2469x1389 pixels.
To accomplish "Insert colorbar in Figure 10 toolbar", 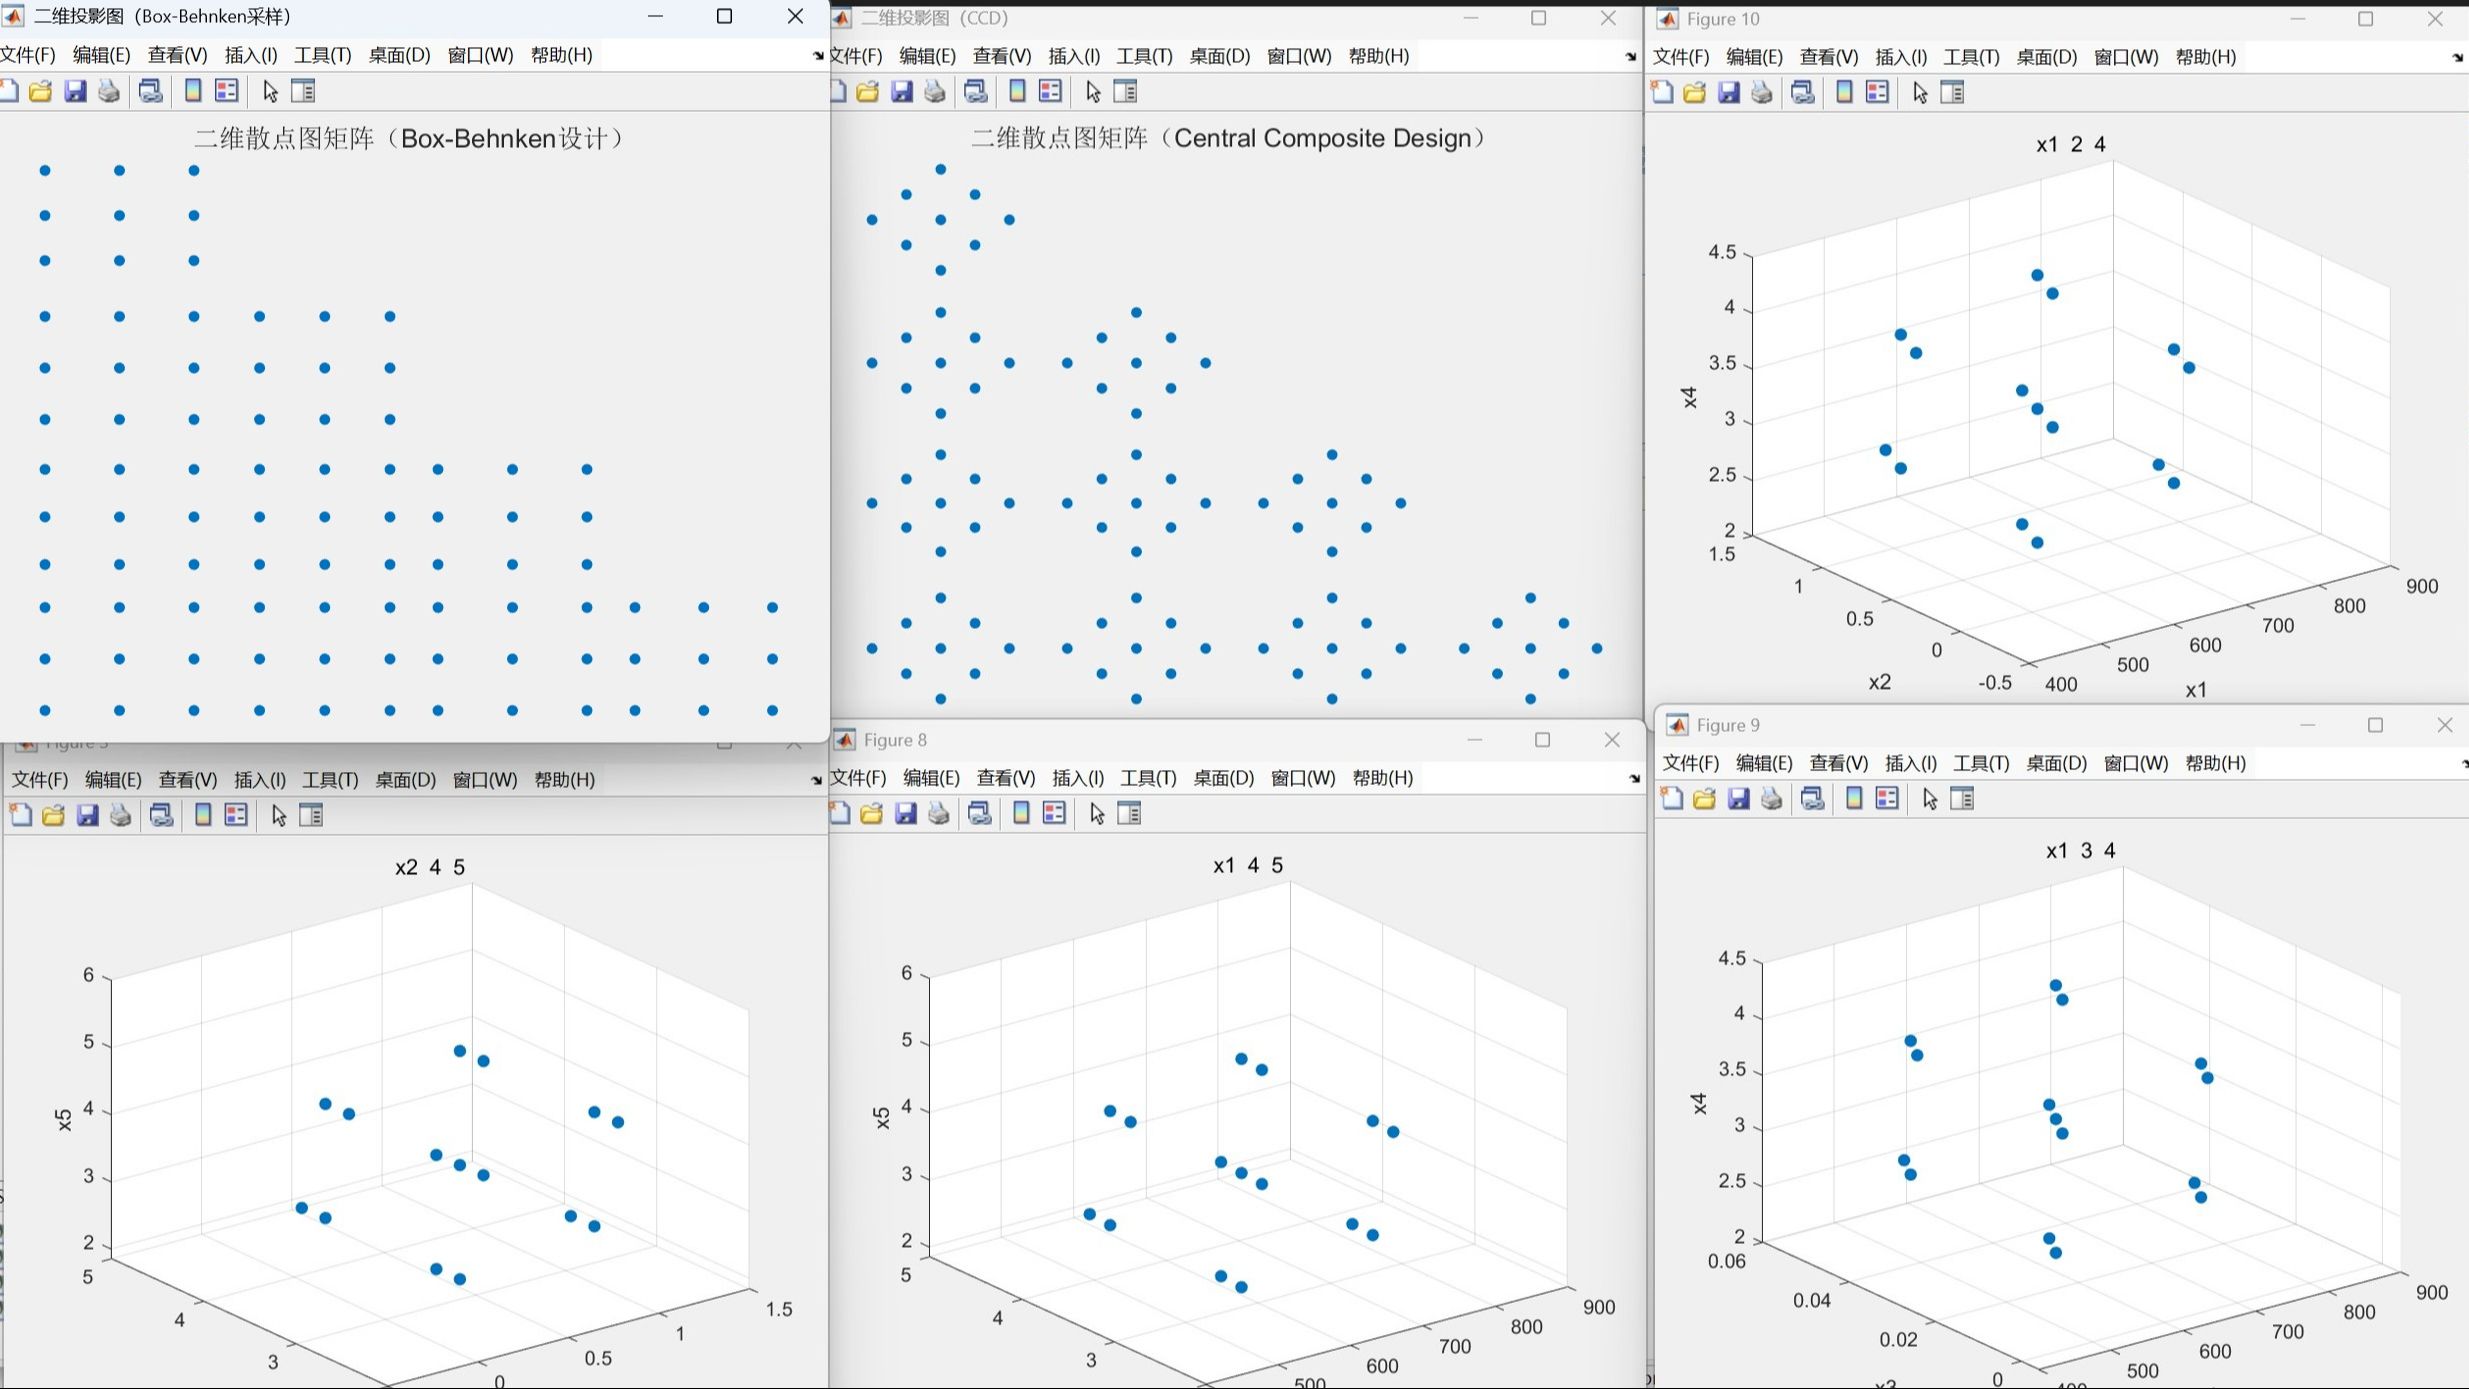I will [1845, 93].
